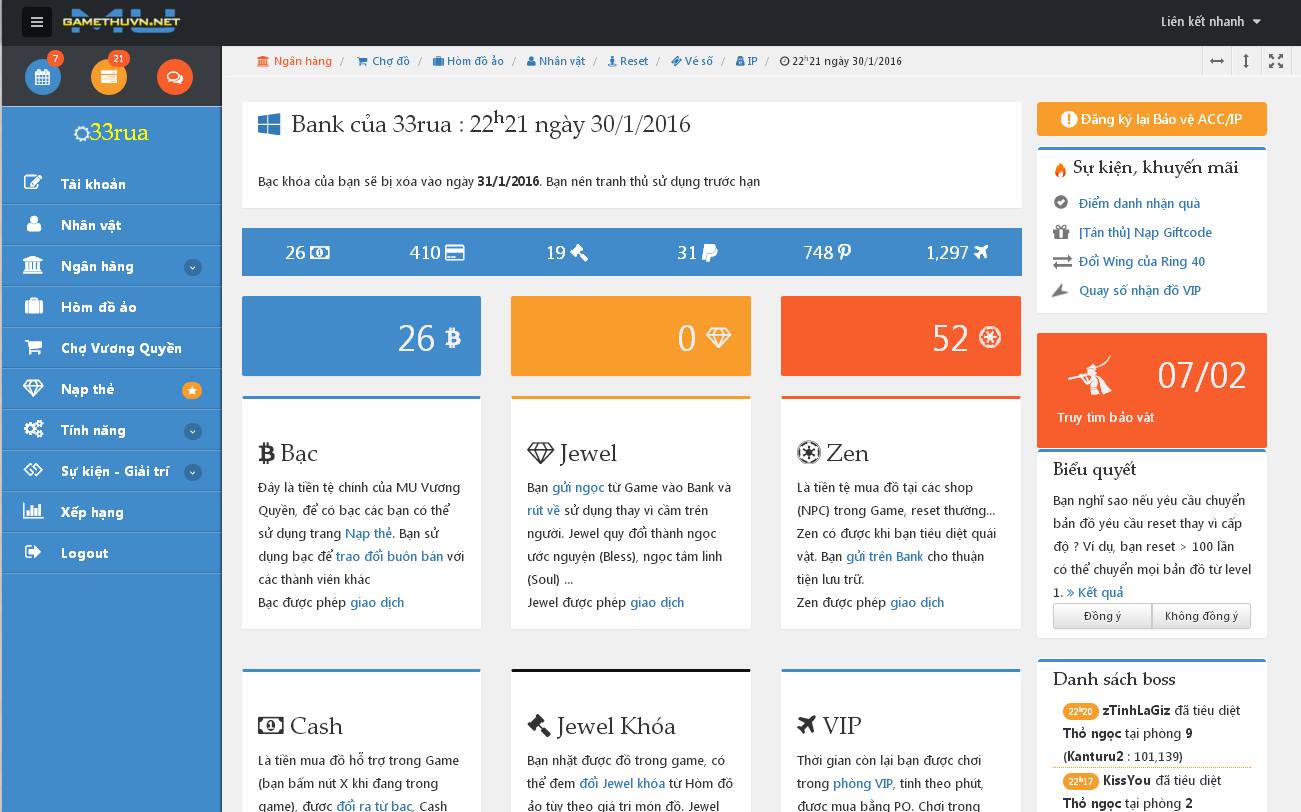
Task: Open the orange card icon with badge 21
Action: (109, 77)
